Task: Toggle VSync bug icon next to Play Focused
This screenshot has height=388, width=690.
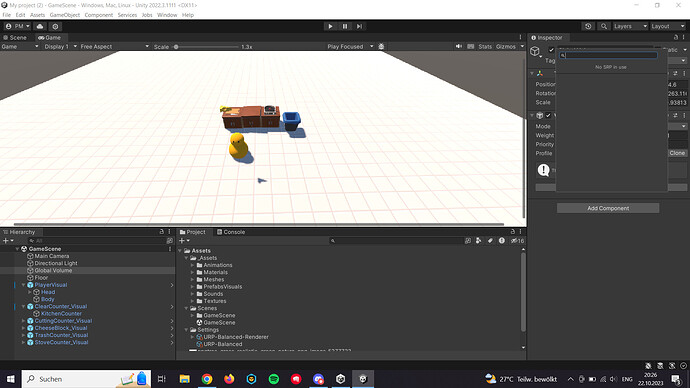Action: [x=381, y=46]
